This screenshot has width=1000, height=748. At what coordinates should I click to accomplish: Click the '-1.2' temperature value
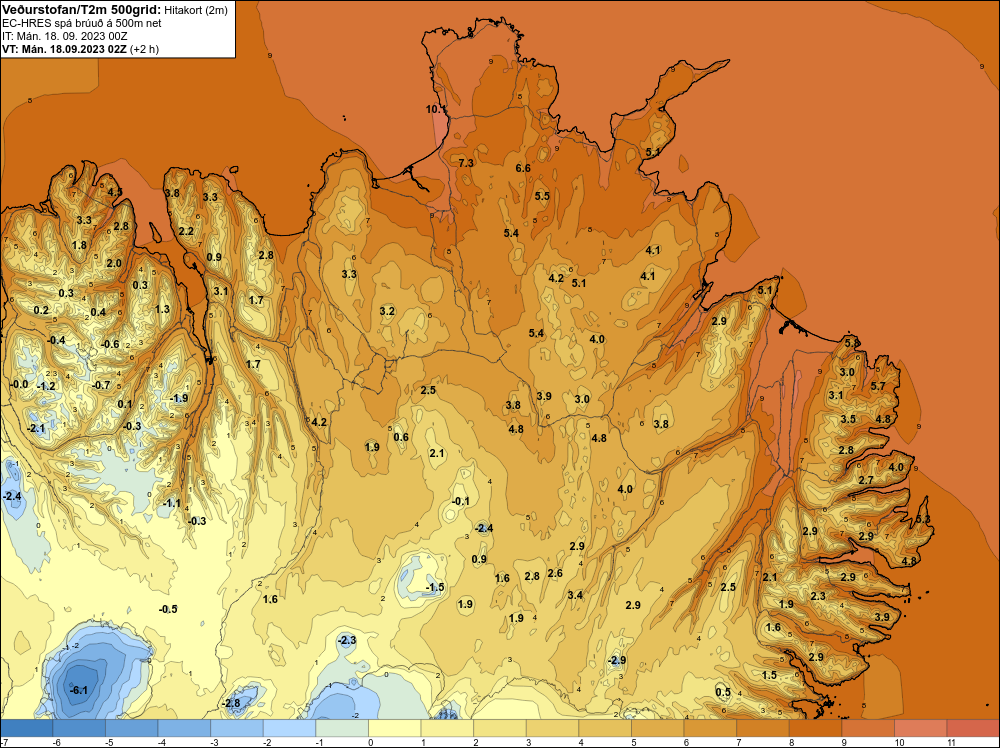click(x=46, y=386)
